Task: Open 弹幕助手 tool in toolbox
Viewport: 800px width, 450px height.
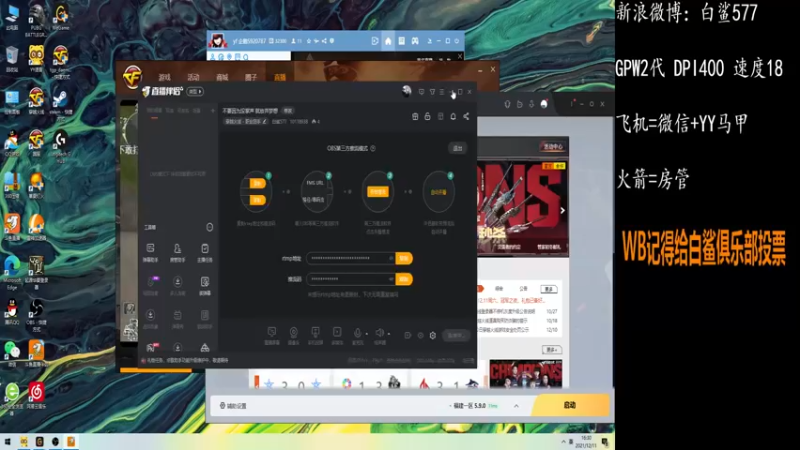Action: 150,252
